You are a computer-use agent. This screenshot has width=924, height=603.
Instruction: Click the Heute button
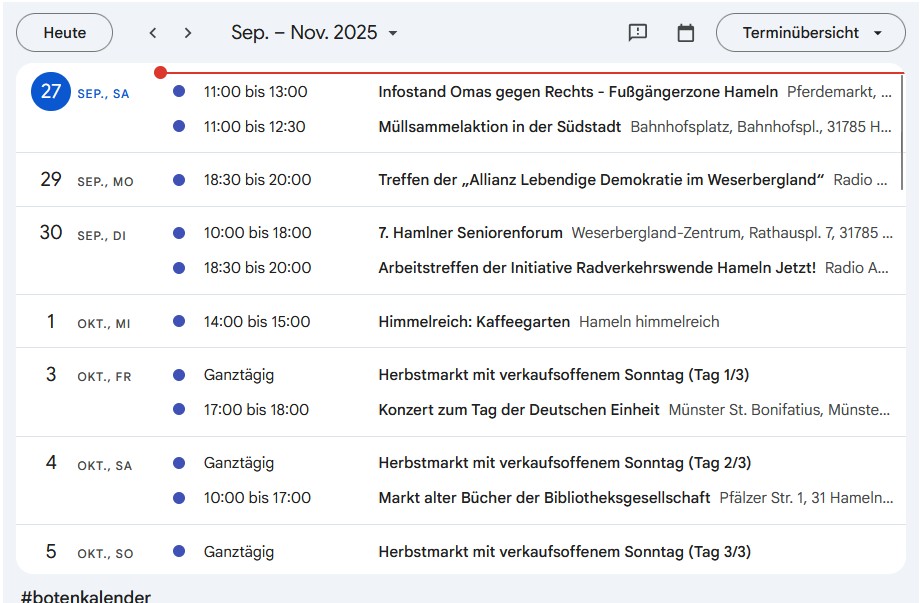point(64,33)
